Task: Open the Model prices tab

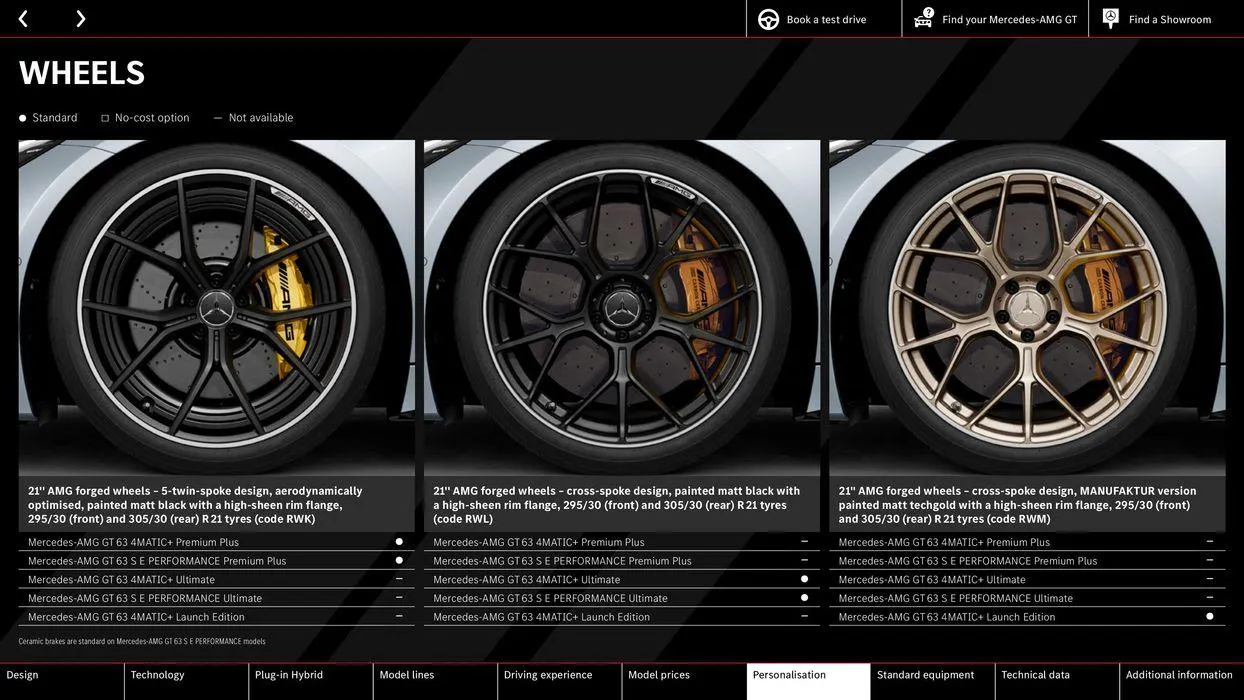Action: 684,681
